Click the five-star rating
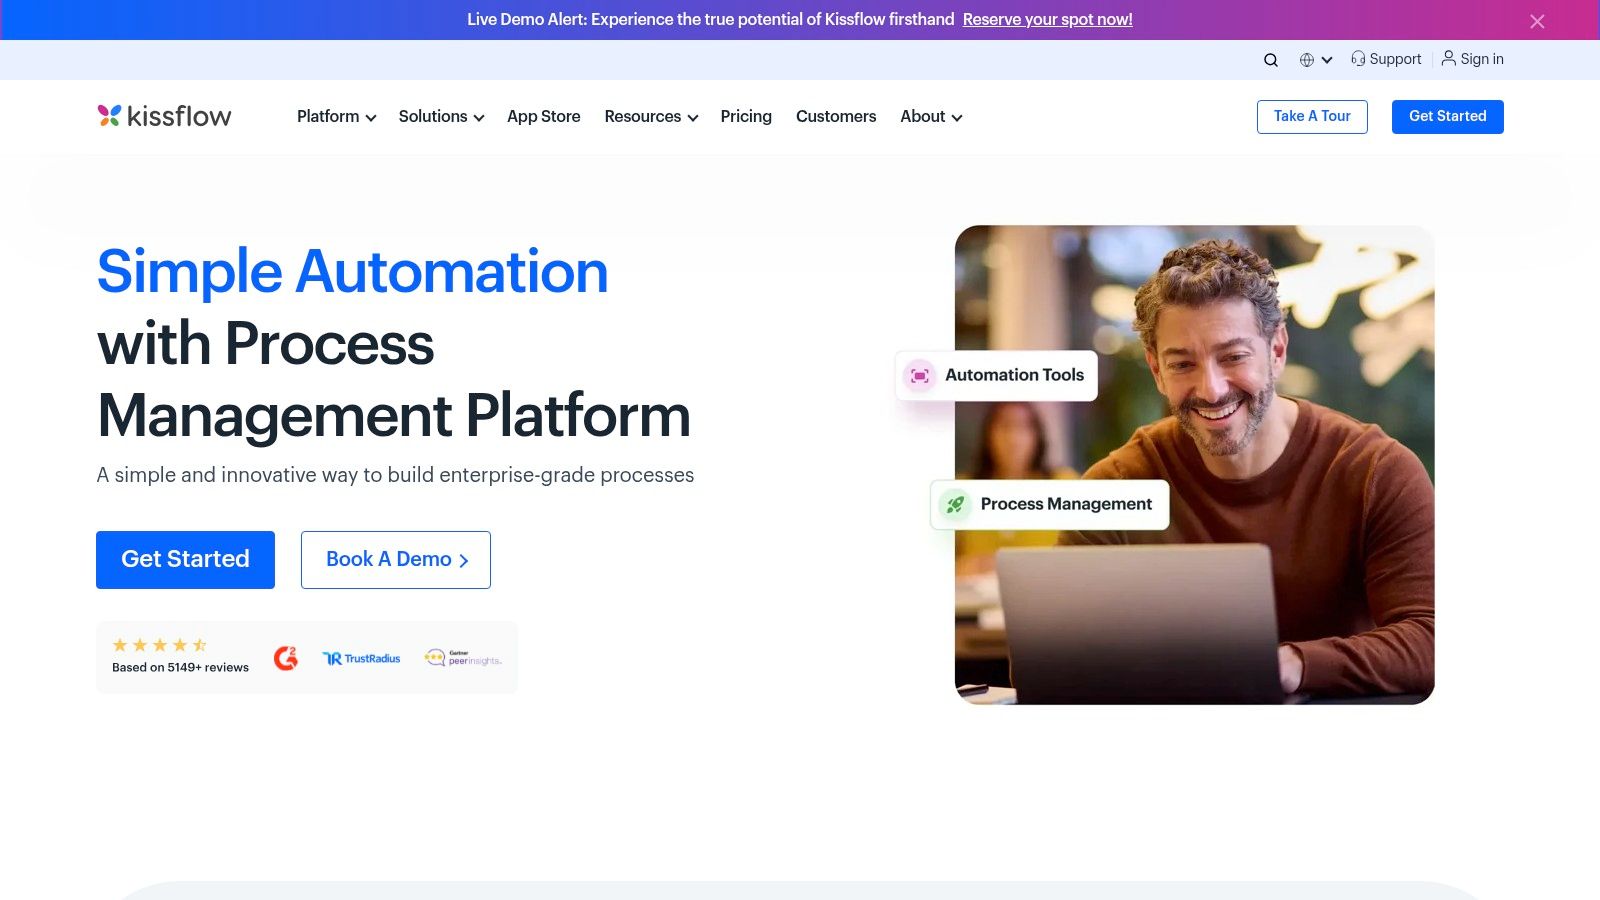This screenshot has height=900, width=1600. tap(160, 645)
